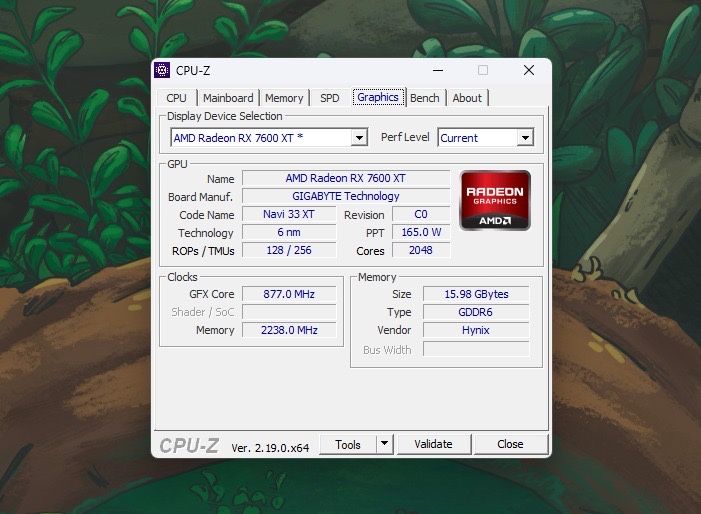This screenshot has width=701, height=514.
Task: Click the CPU-Z app icon in title bar
Action: pos(162,70)
